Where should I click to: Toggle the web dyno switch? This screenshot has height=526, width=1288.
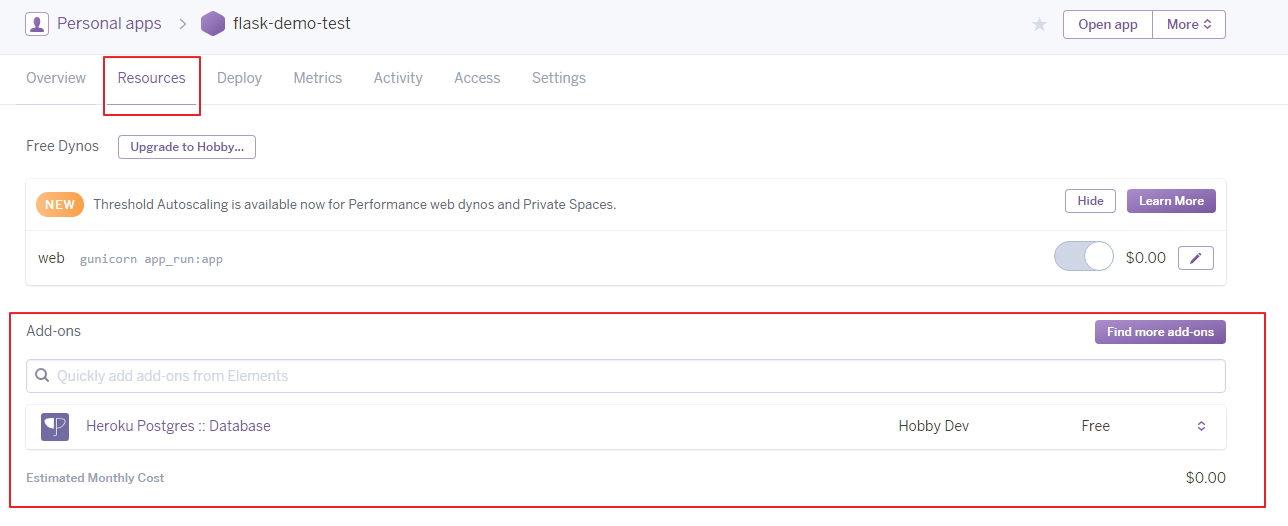pos(1084,257)
